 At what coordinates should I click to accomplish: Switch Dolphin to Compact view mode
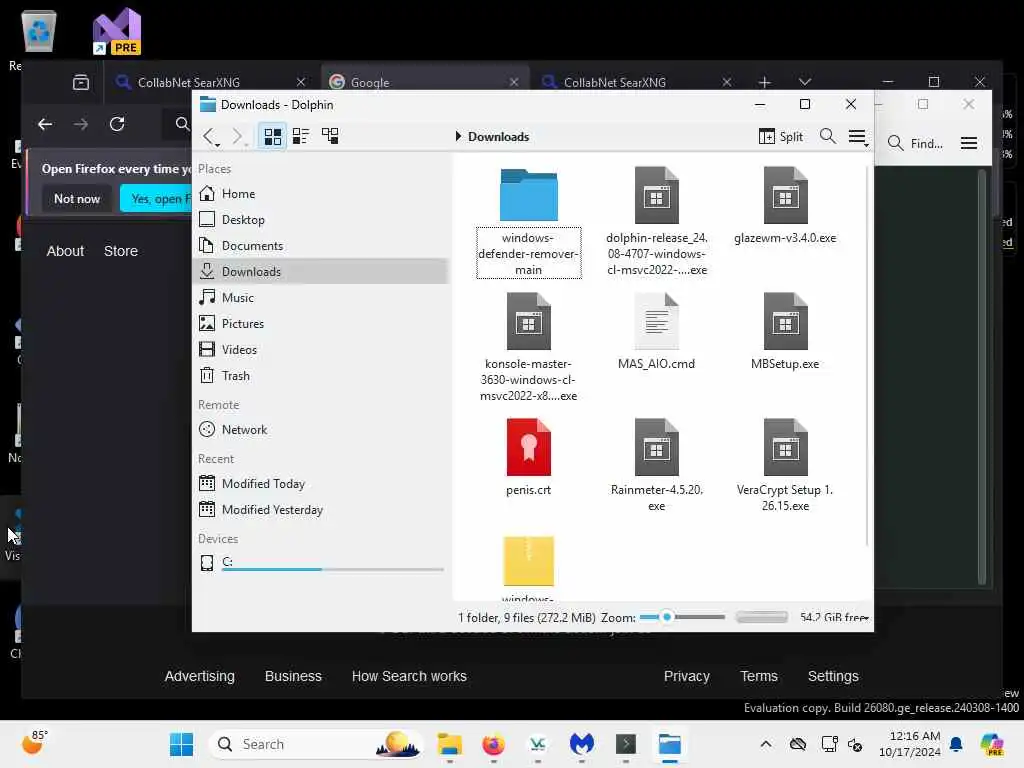coord(301,136)
